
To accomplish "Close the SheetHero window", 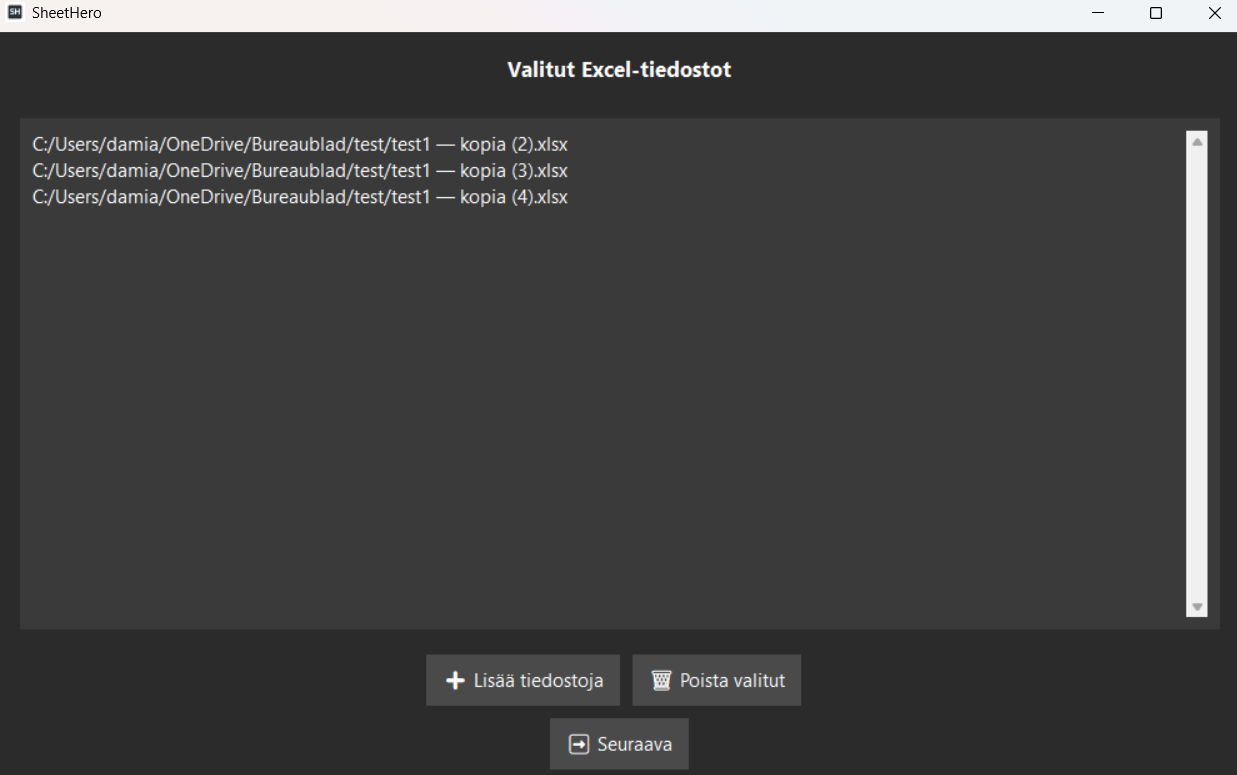I will 1214,14.
